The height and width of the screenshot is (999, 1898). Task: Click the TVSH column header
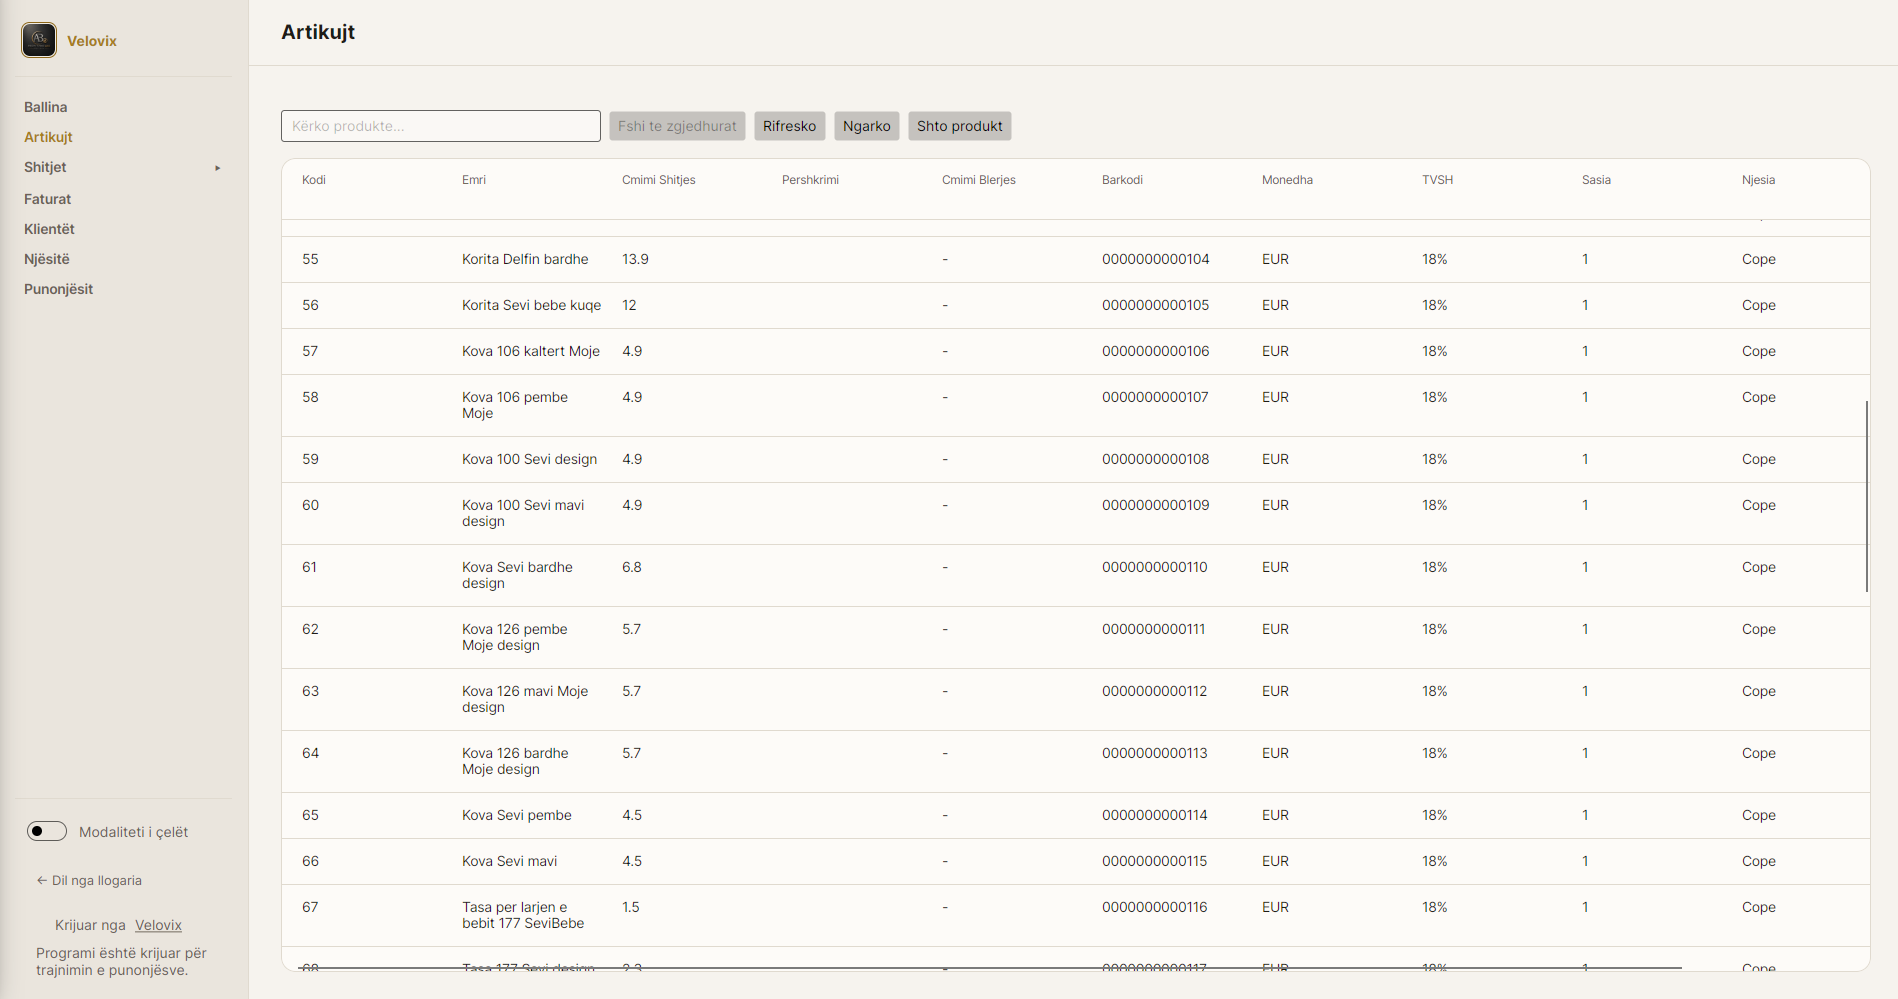tap(1437, 180)
